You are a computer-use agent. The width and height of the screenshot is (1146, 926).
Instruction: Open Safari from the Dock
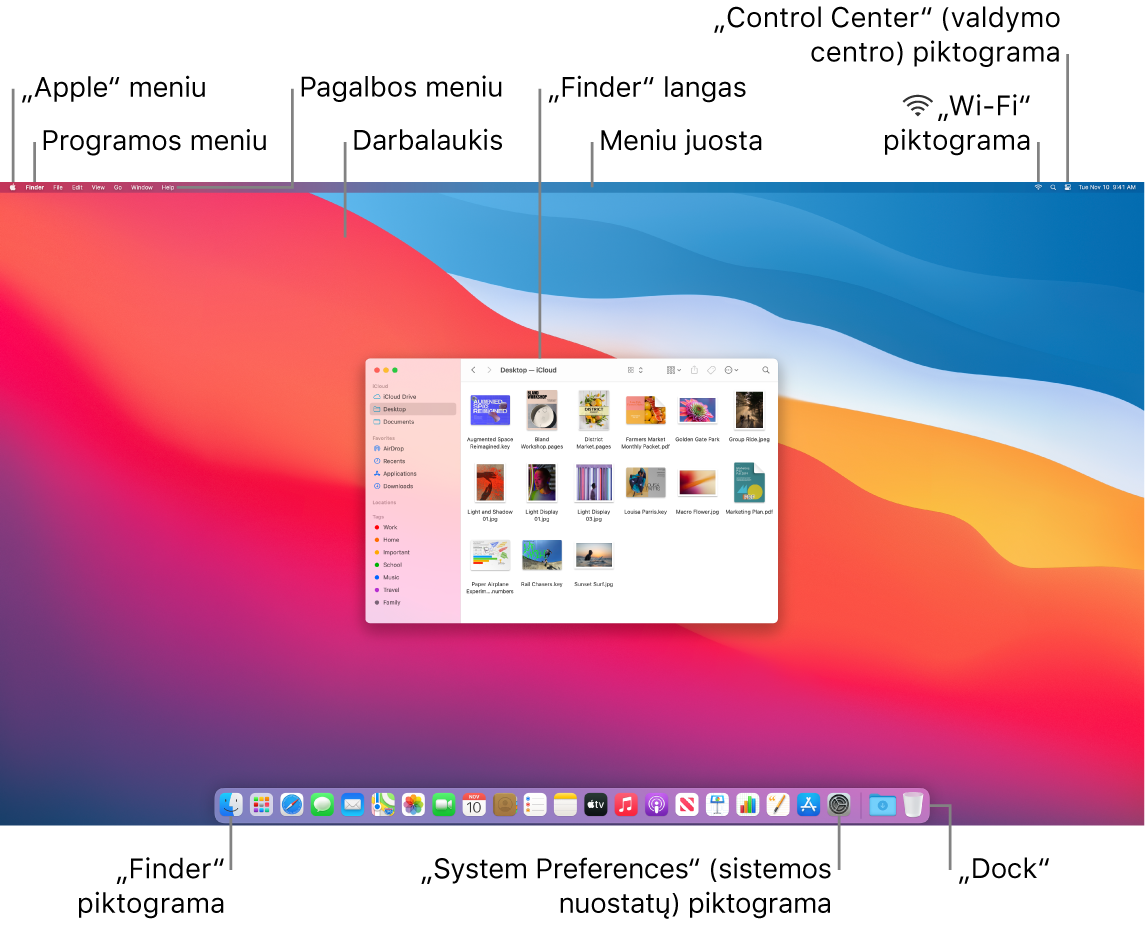(x=292, y=804)
